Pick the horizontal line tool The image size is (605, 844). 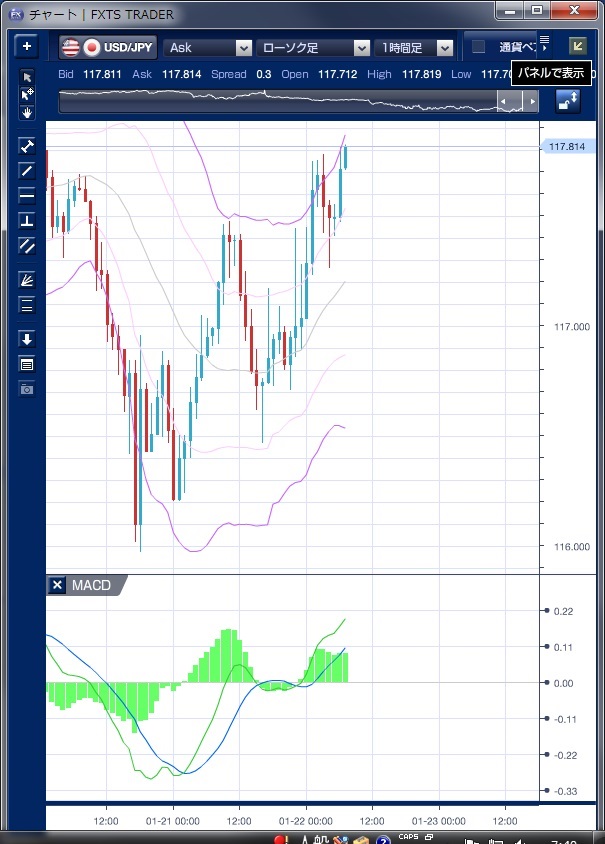point(27,195)
